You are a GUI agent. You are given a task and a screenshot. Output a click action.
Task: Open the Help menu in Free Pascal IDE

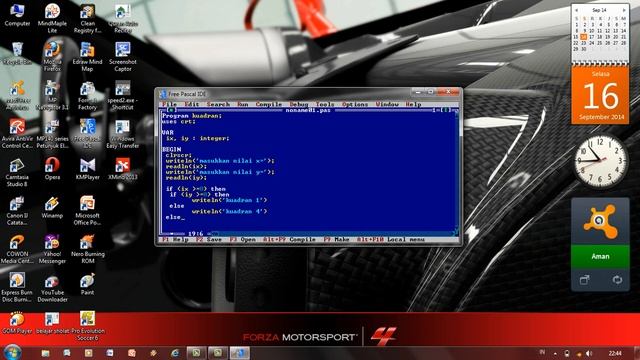(413, 104)
